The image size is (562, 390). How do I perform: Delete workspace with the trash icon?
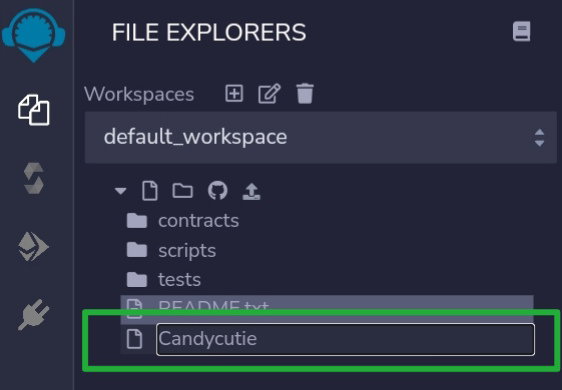(305, 94)
